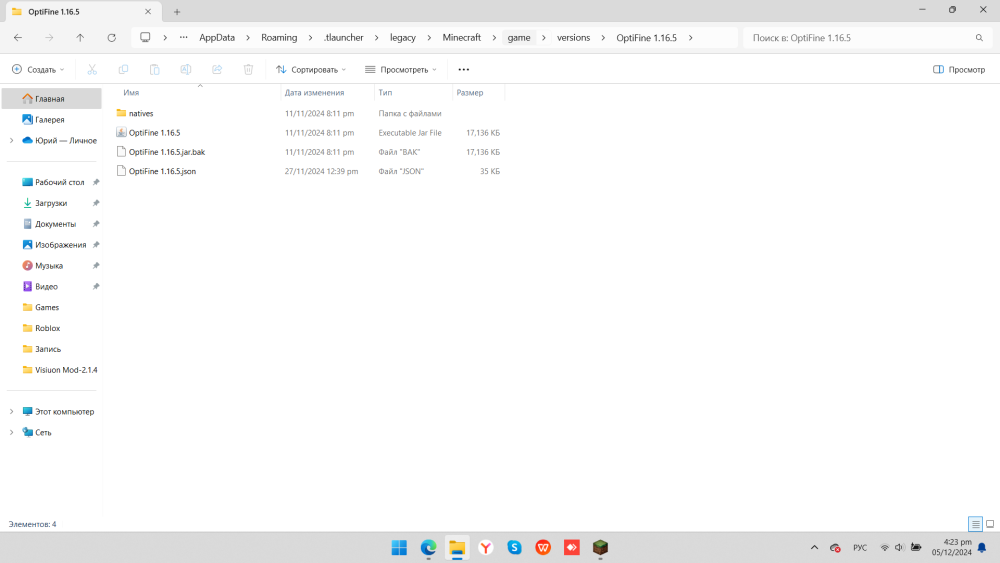Click the Roaming breadcrumb
Viewport: 1000px width, 563px height.
pyautogui.click(x=279, y=38)
